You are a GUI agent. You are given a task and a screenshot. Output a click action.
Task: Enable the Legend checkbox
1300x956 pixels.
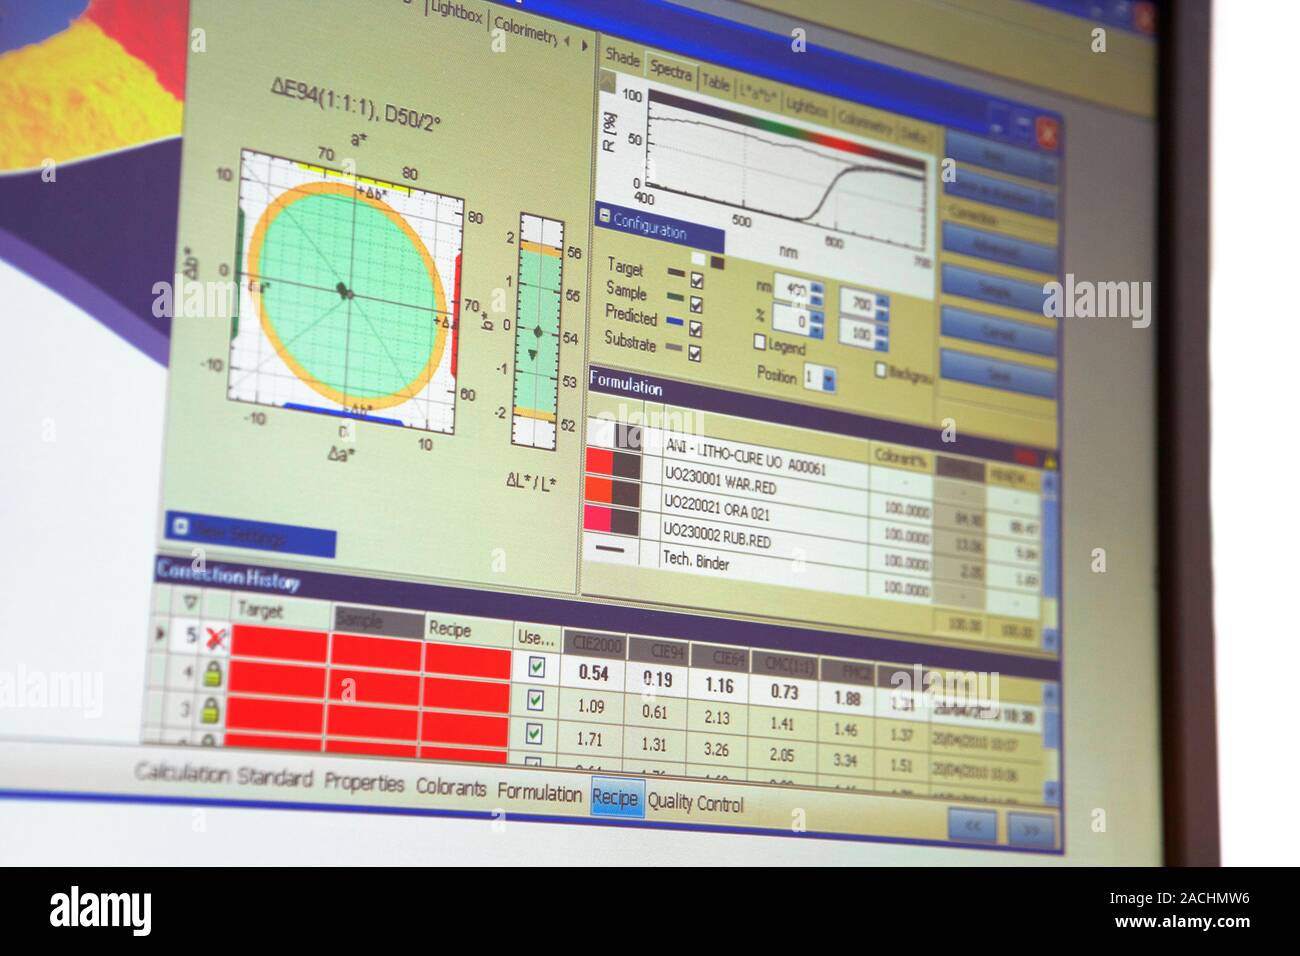pyautogui.click(x=759, y=343)
